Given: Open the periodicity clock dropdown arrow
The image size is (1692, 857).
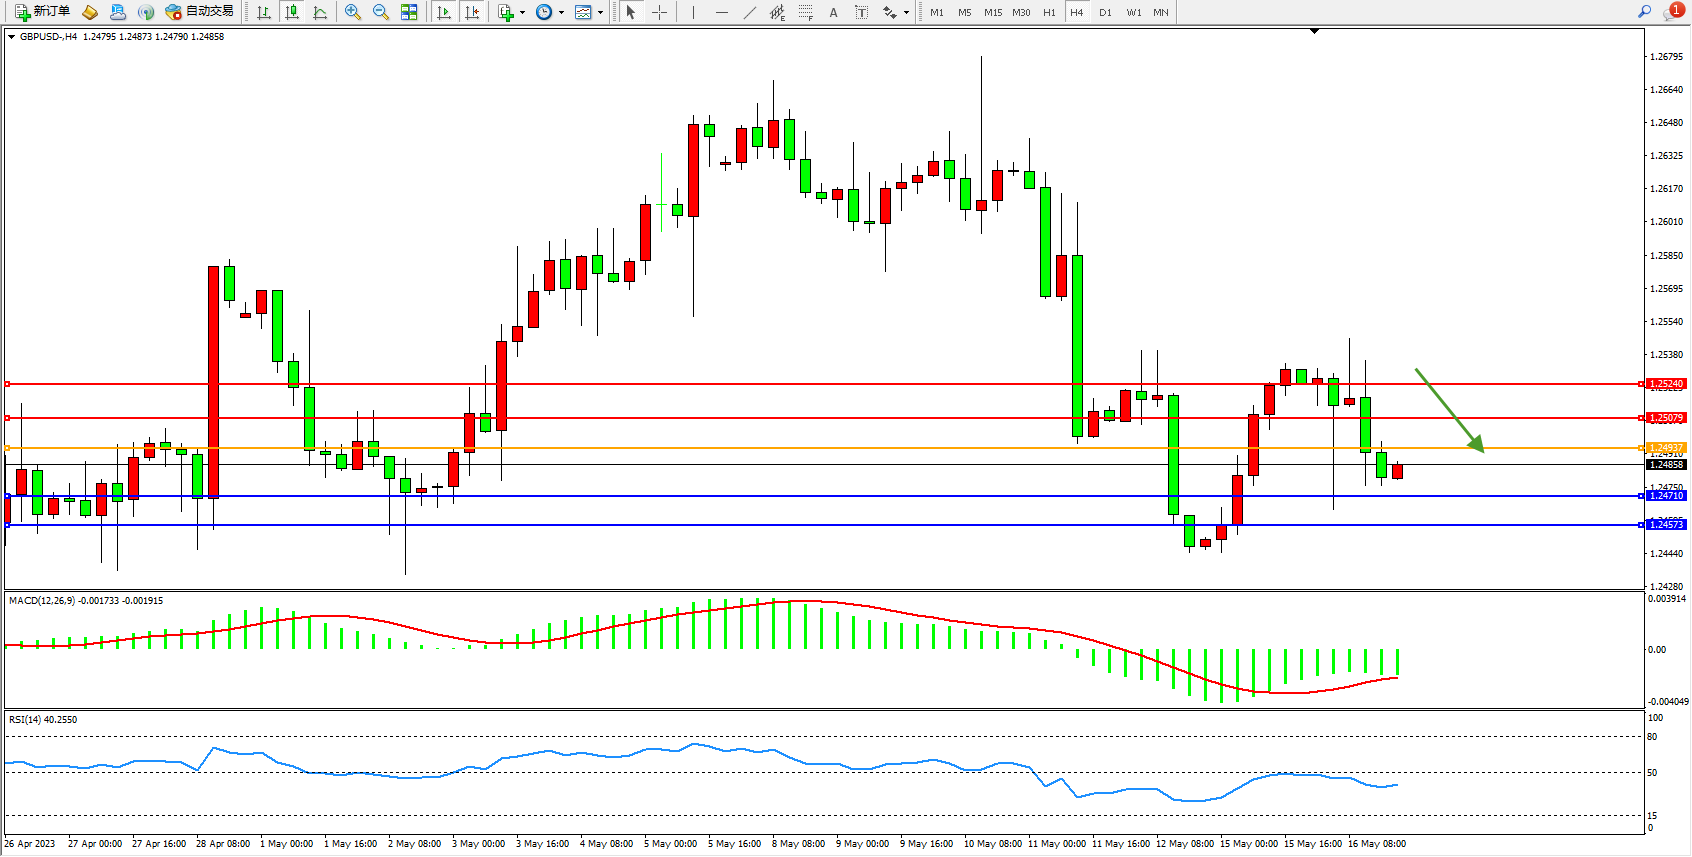Looking at the screenshot, I should (x=561, y=13).
